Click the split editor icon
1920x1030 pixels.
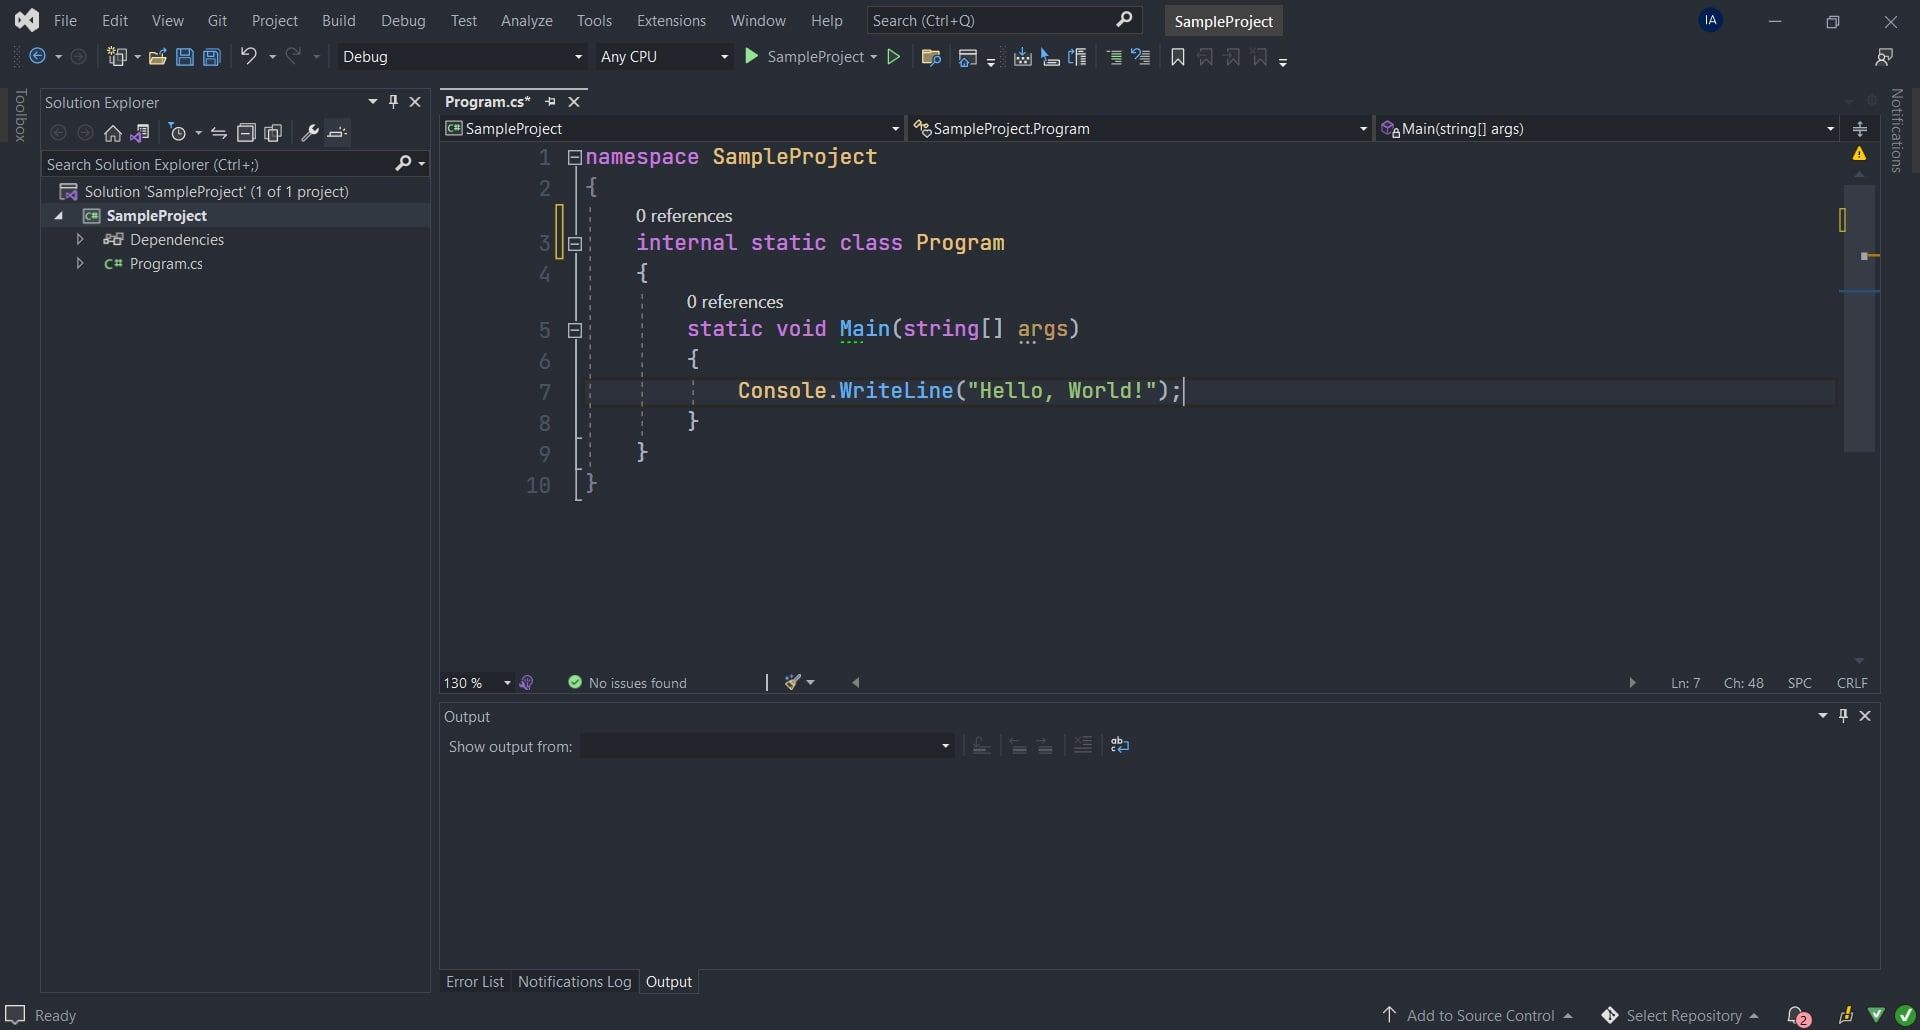pos(1860,128)
